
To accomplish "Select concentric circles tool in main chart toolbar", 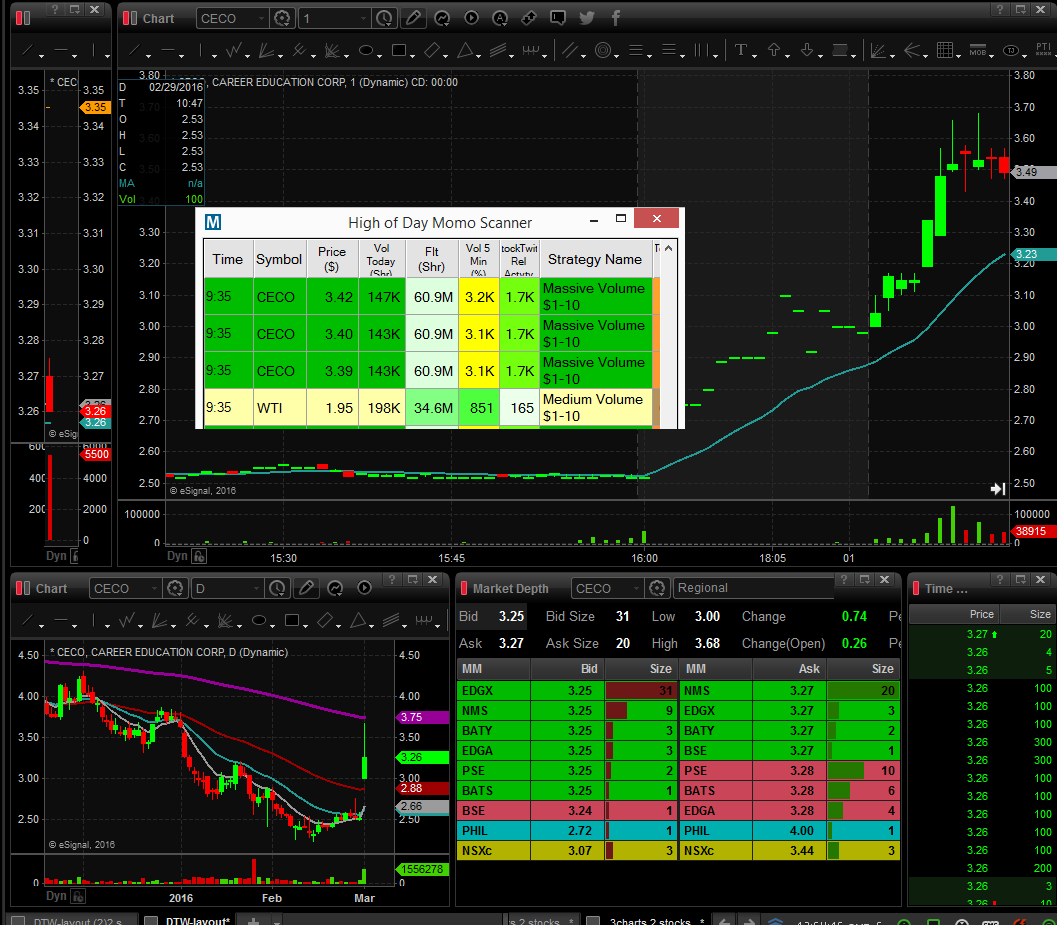I will click(x=603, y=50).
